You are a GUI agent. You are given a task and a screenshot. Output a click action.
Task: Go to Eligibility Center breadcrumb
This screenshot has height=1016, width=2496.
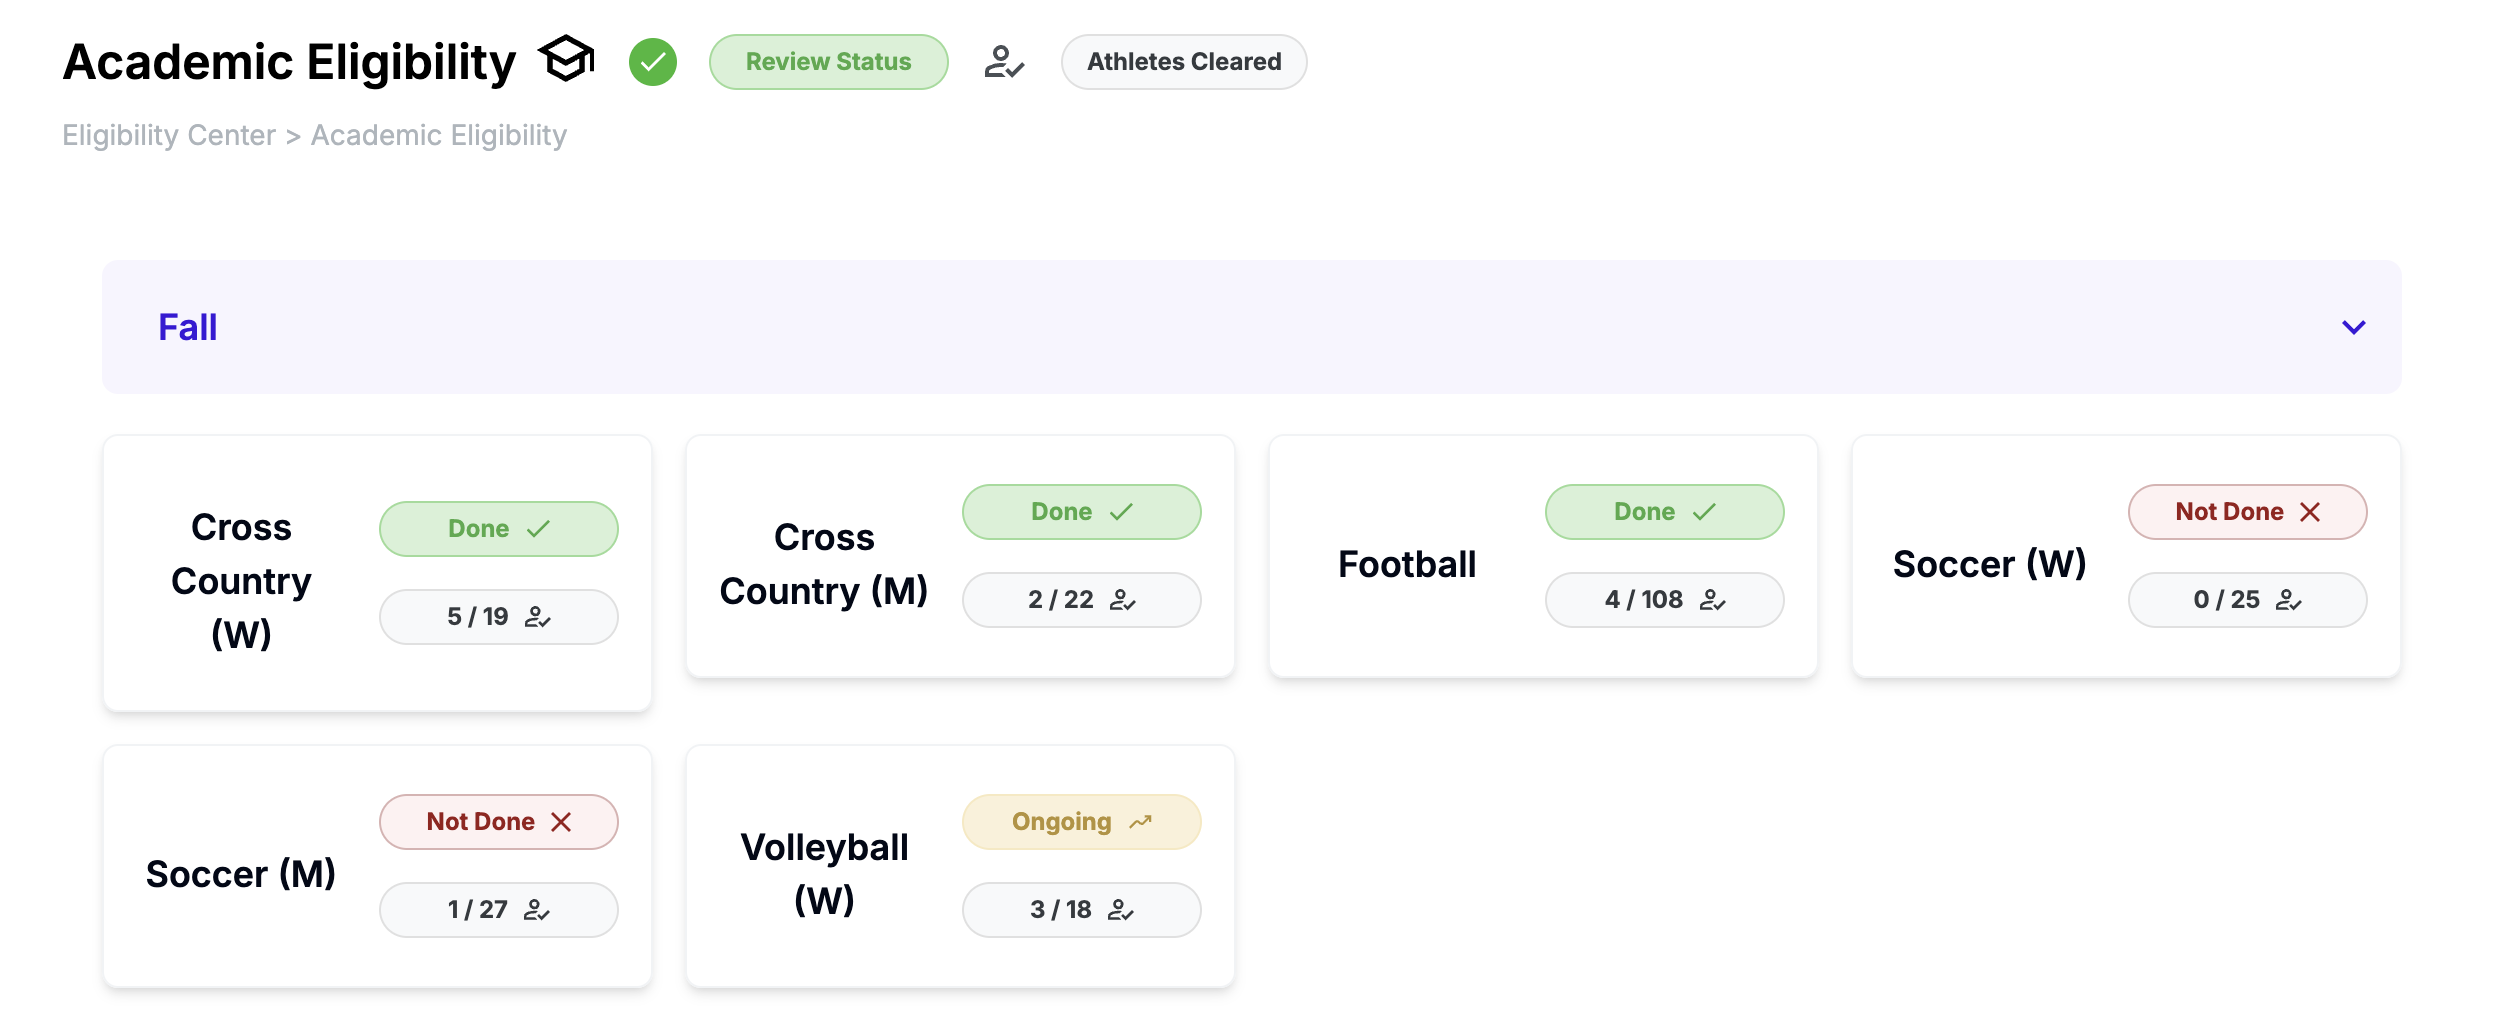(x=169, y=135)
